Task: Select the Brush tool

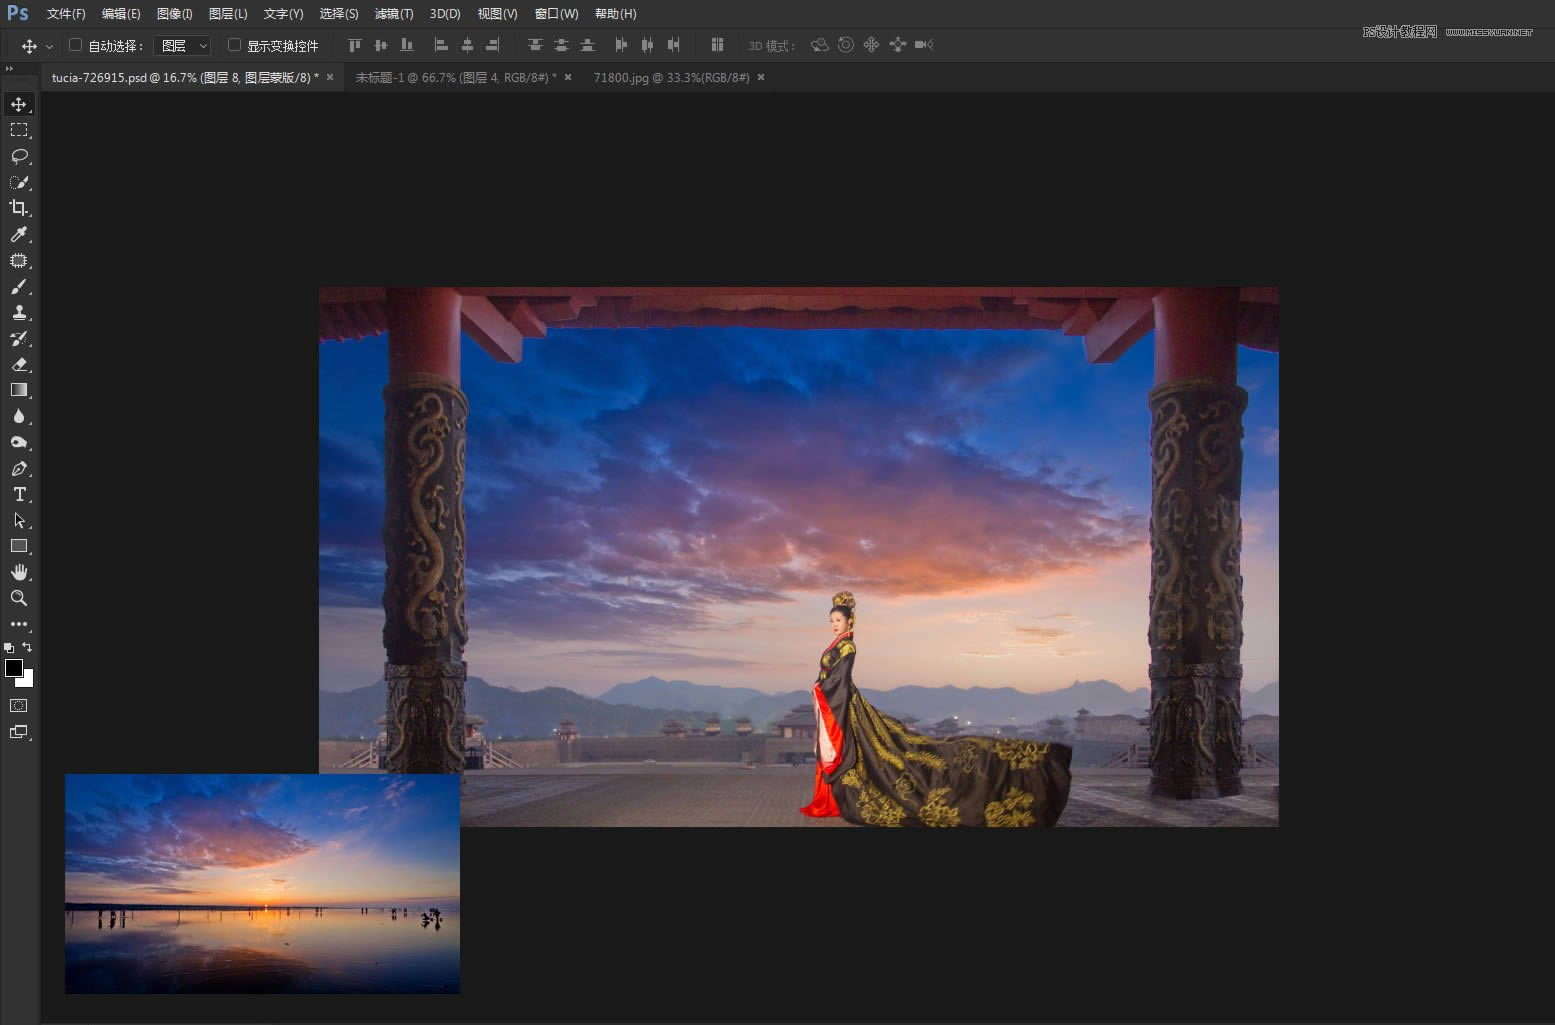Action: pyautogui.click(x=19, y=287)
